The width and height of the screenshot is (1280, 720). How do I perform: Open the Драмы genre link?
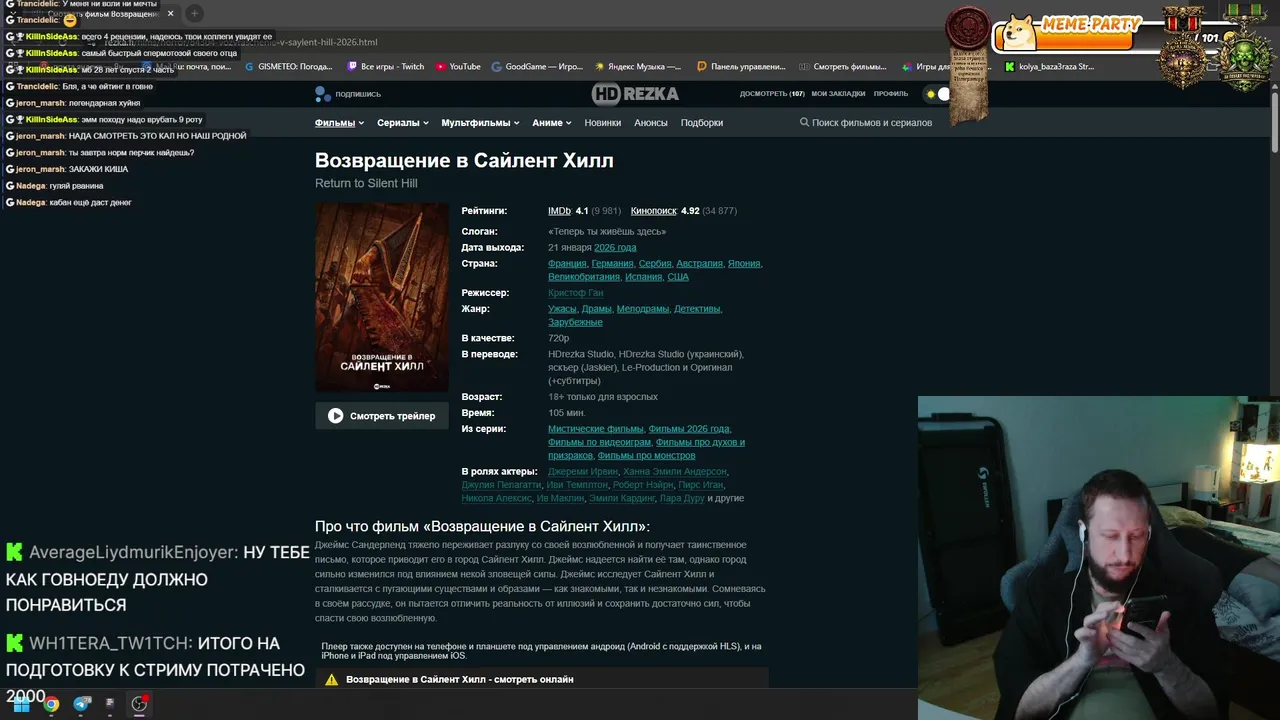pos(597,309)
